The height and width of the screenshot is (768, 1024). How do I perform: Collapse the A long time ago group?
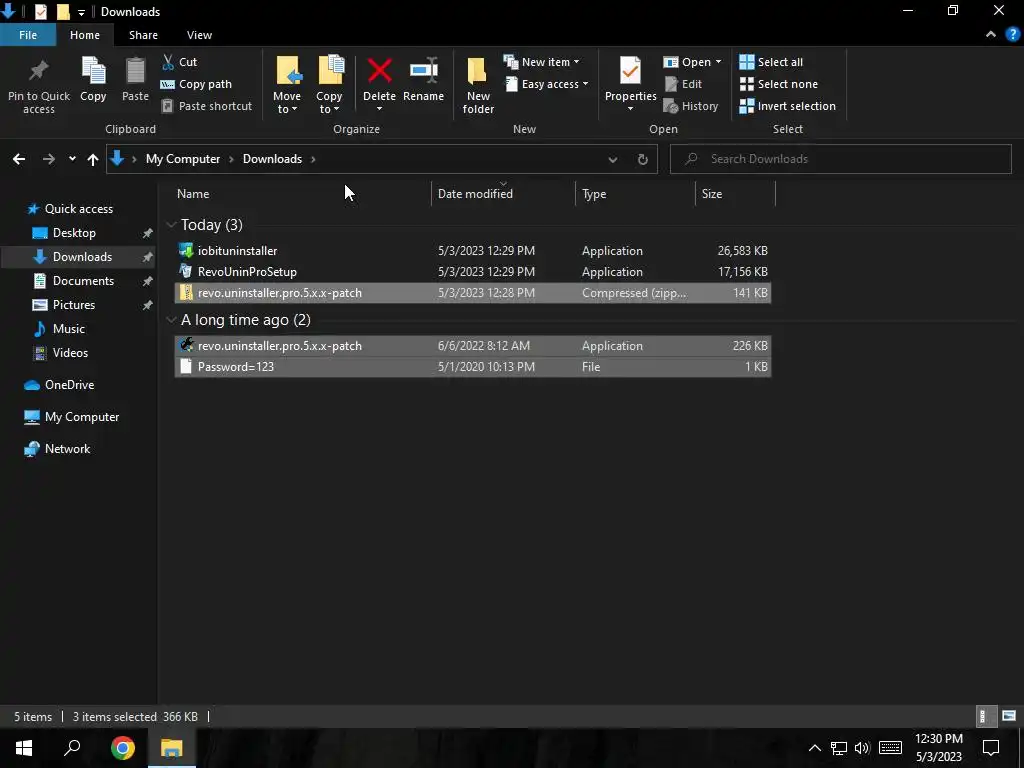tap(172, 319)
